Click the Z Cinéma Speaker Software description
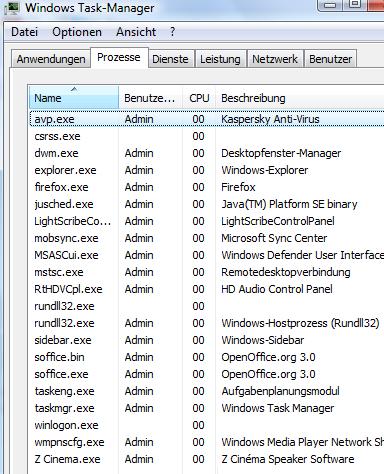 pyautogui.click(x=288, y=459)
